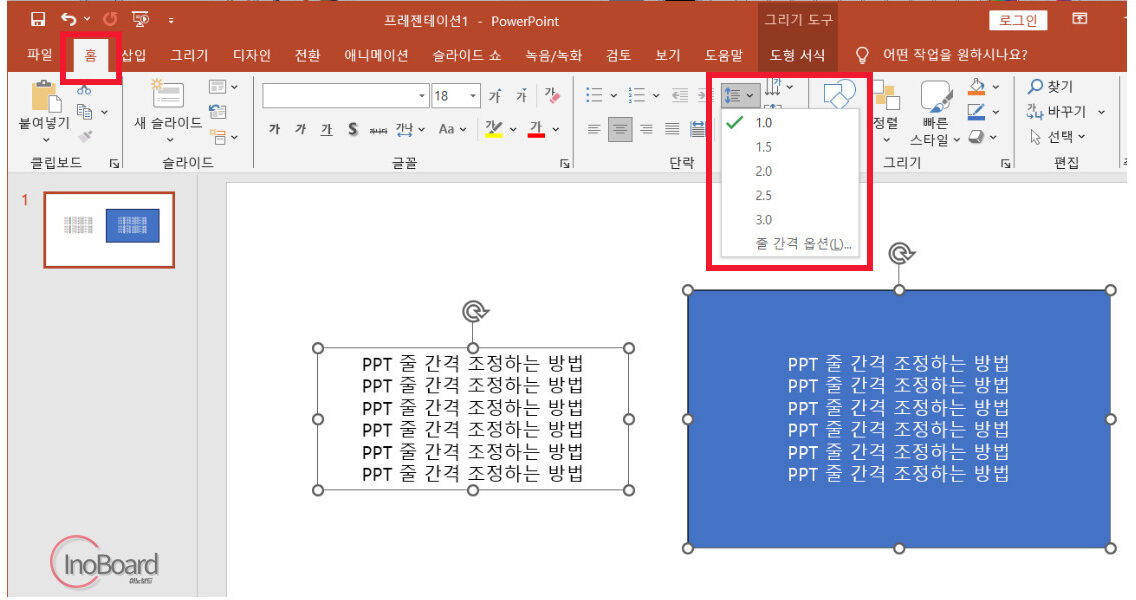Decrease the font size
Image resolution: width=1136 pixels, height=600 pixels.
[x=521, y=96]
